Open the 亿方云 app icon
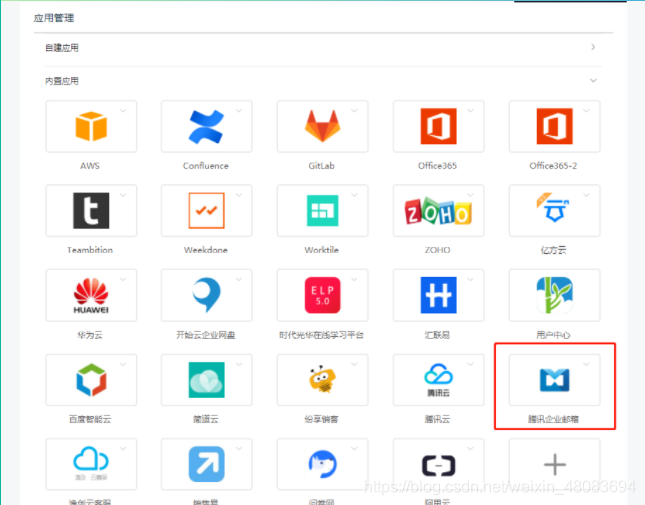The width and height of the screenshot is (645, 505). pyautogui.click(x=554, y=208)
